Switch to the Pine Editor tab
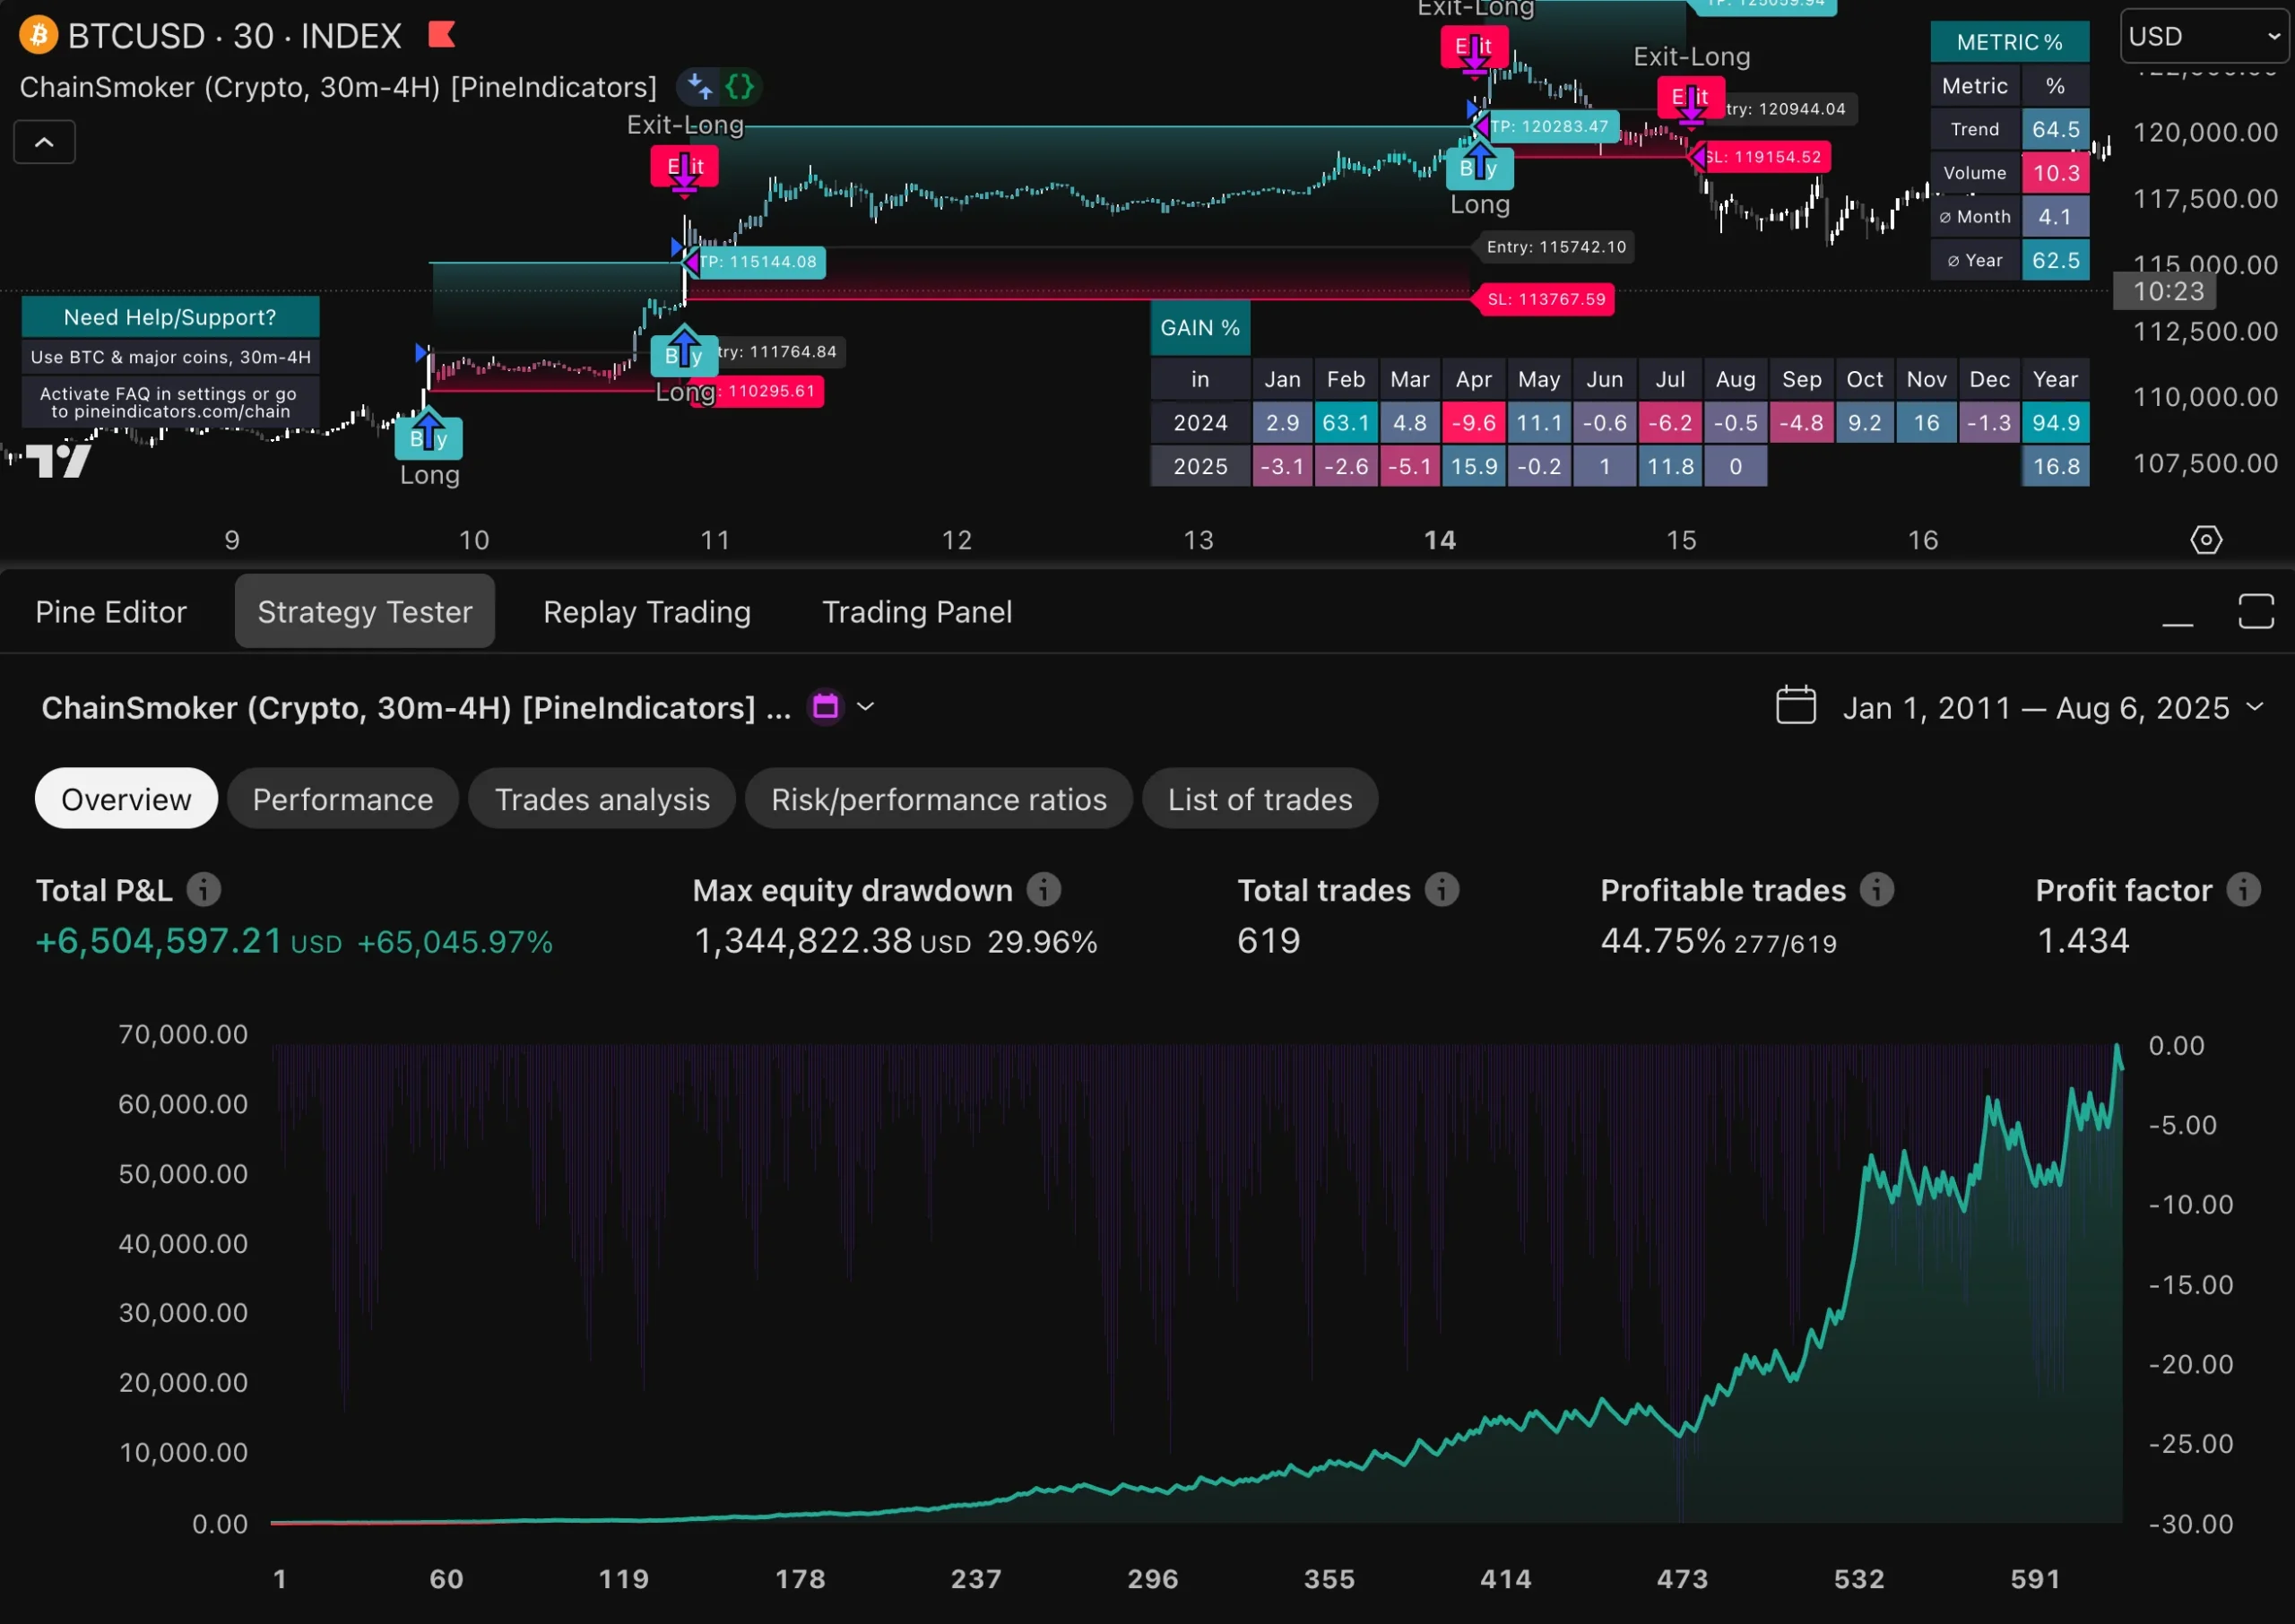Image resolution: width=2295 pixels, height=1624 pixels. coord(111,612)
